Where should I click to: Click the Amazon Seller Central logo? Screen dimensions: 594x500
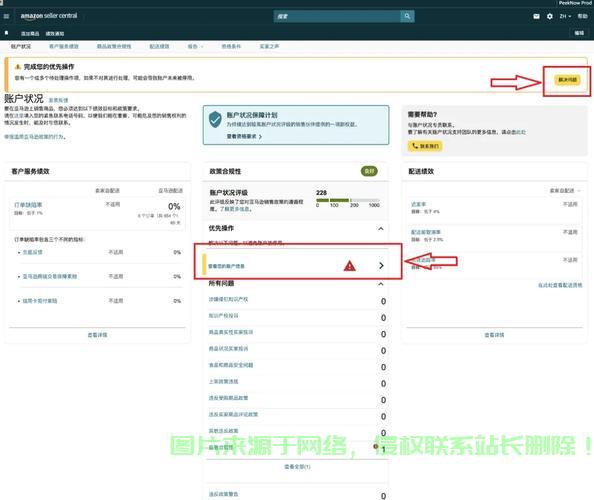[49, 16]
